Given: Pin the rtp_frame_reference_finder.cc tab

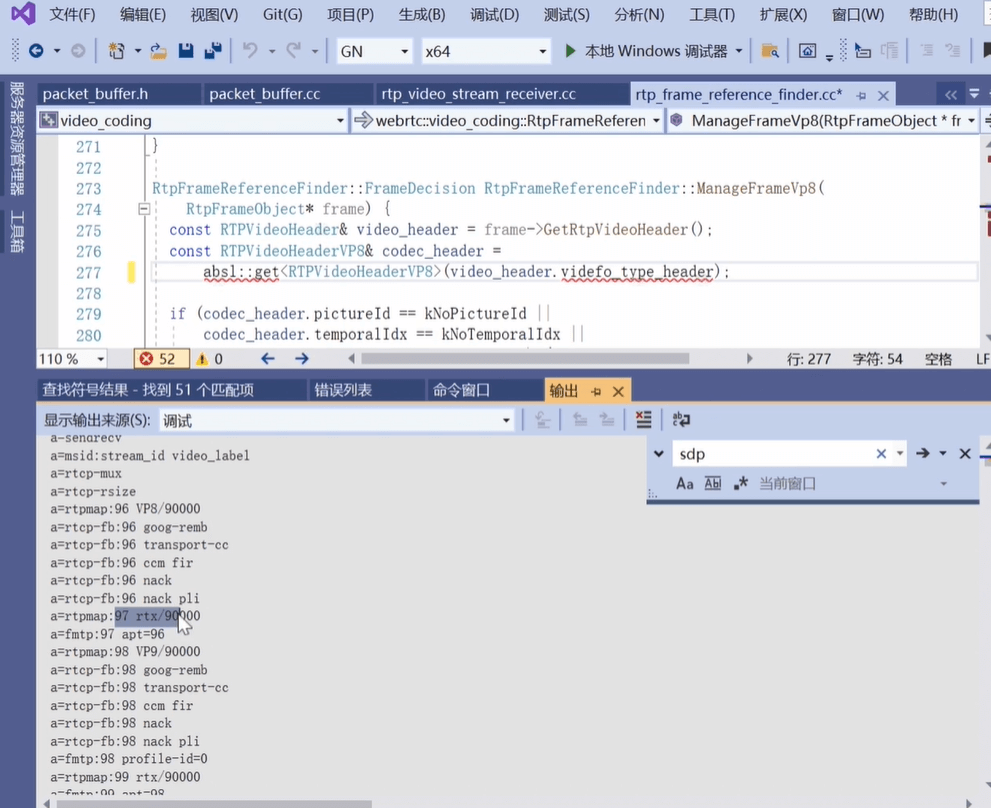Looking at the screenshot, I should tap(861, 95).
